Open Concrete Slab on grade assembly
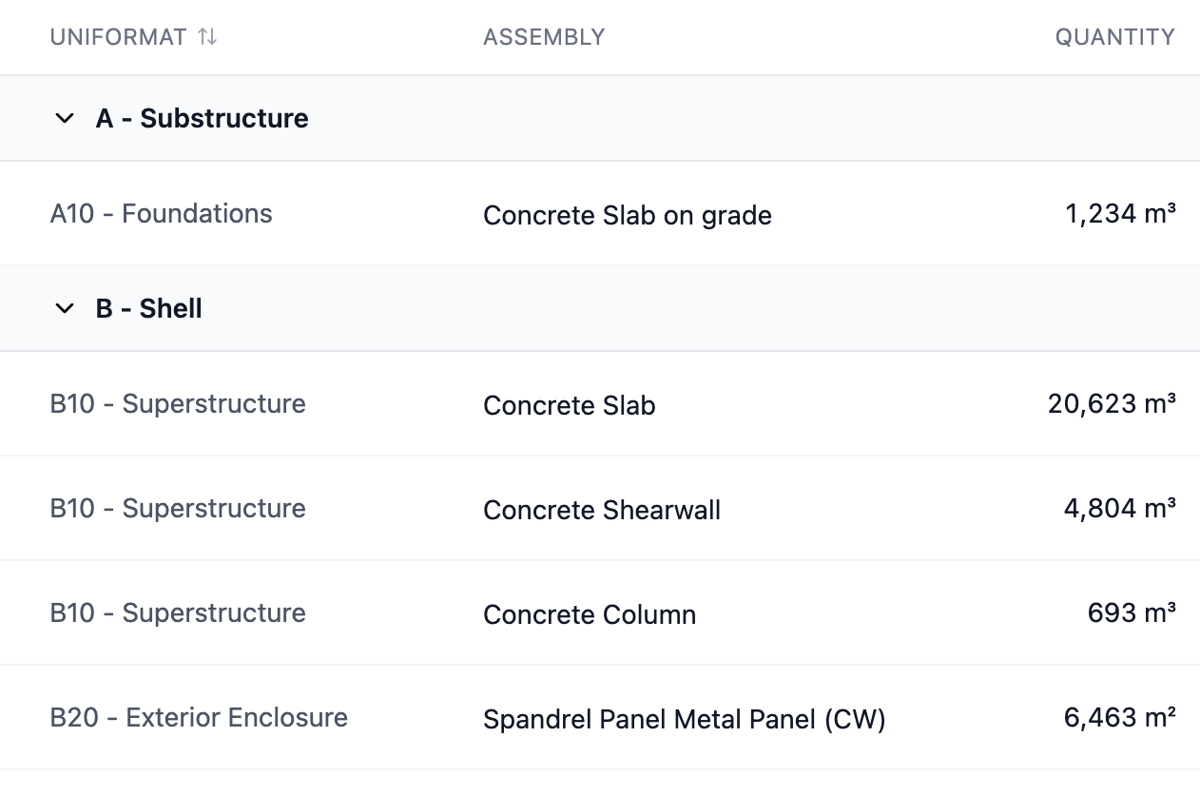 tap(627, 215)
